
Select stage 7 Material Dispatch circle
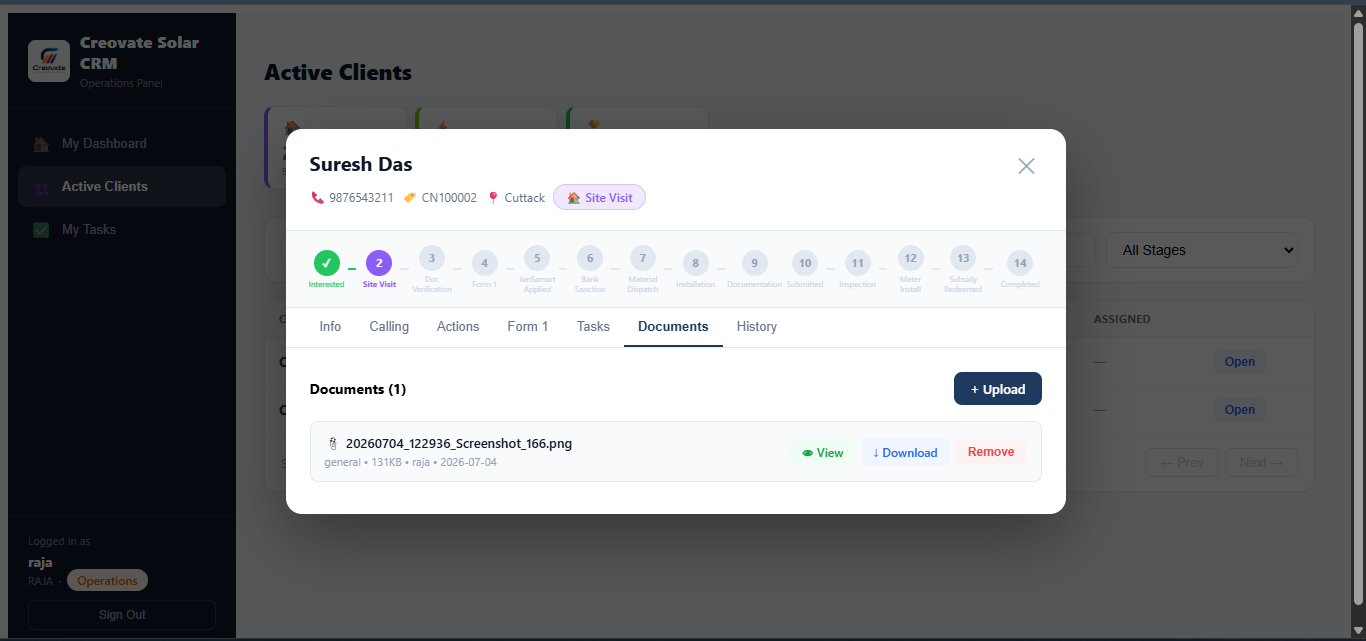click(643, 258)
